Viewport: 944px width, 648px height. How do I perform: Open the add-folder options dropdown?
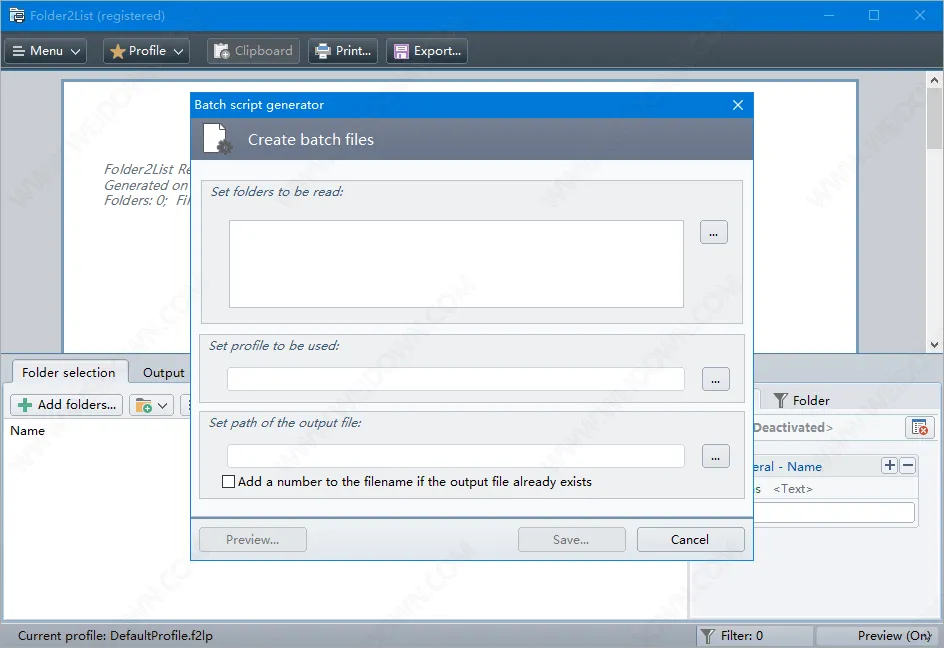152,405
